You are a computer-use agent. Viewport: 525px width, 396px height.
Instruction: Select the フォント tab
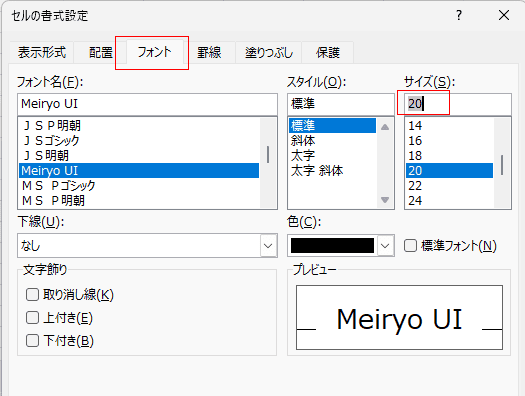(x=154, y=52)
